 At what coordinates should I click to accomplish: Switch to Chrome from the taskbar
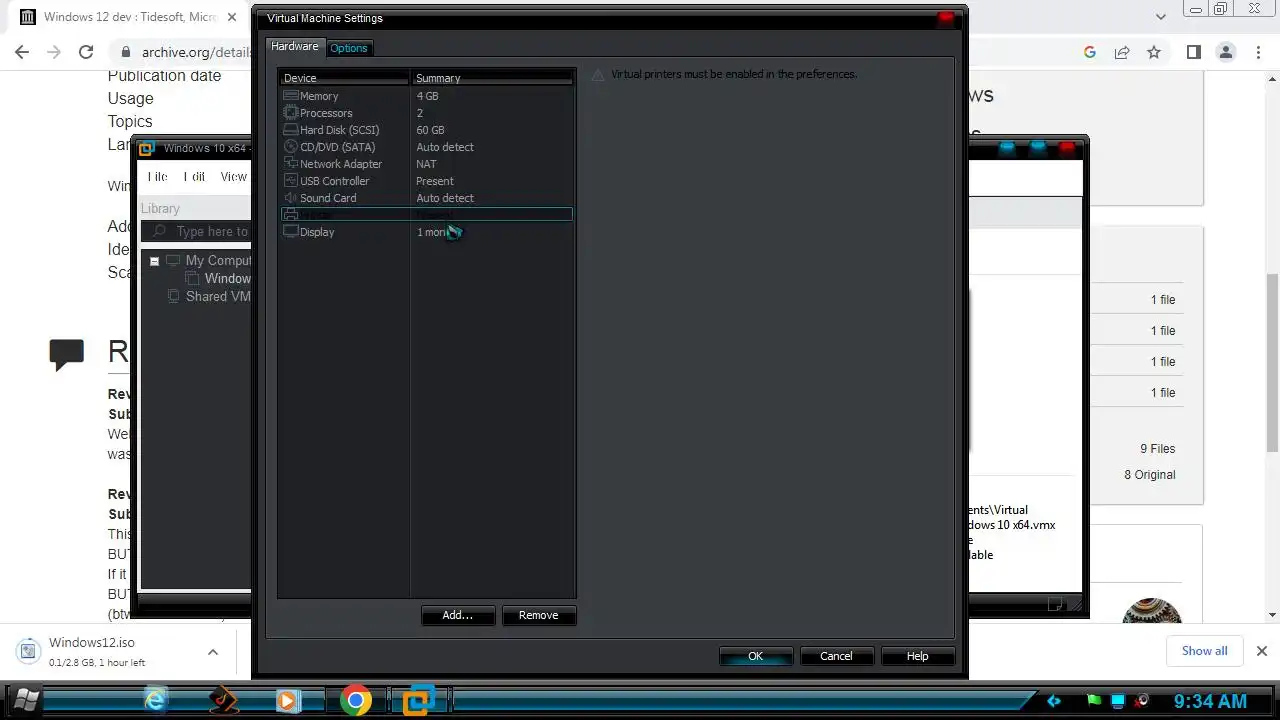click(x=355, y=700)
